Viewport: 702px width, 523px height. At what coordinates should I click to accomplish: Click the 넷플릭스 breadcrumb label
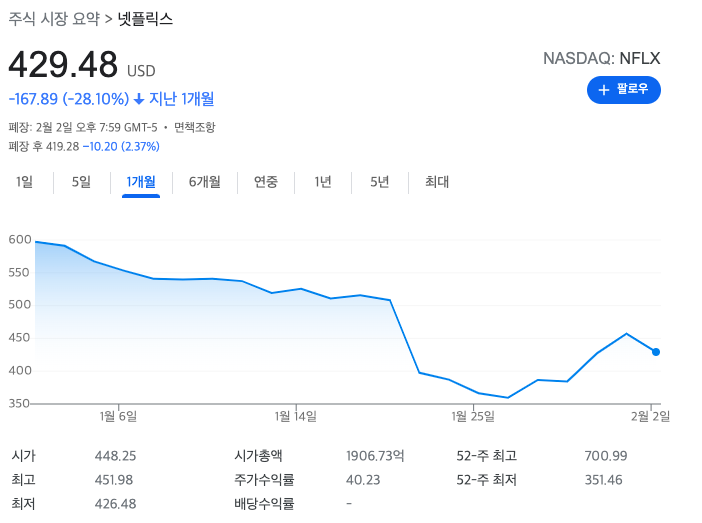tap(145, 19)
